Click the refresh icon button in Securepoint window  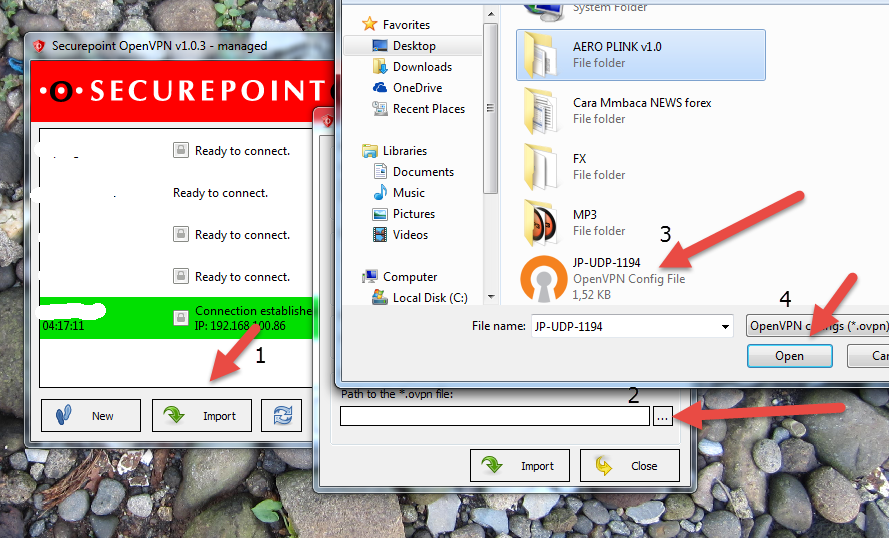click(x=282, y=416)
